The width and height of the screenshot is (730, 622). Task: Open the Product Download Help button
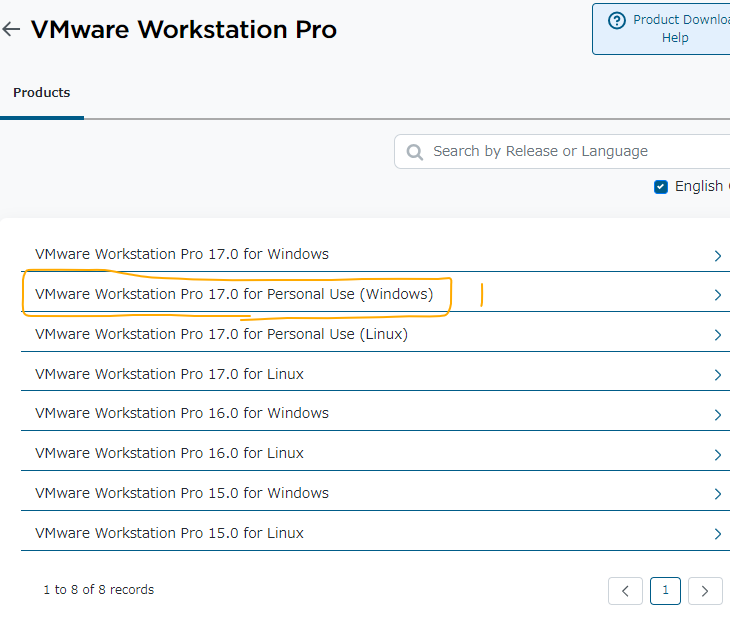click(x=661, y=29)
